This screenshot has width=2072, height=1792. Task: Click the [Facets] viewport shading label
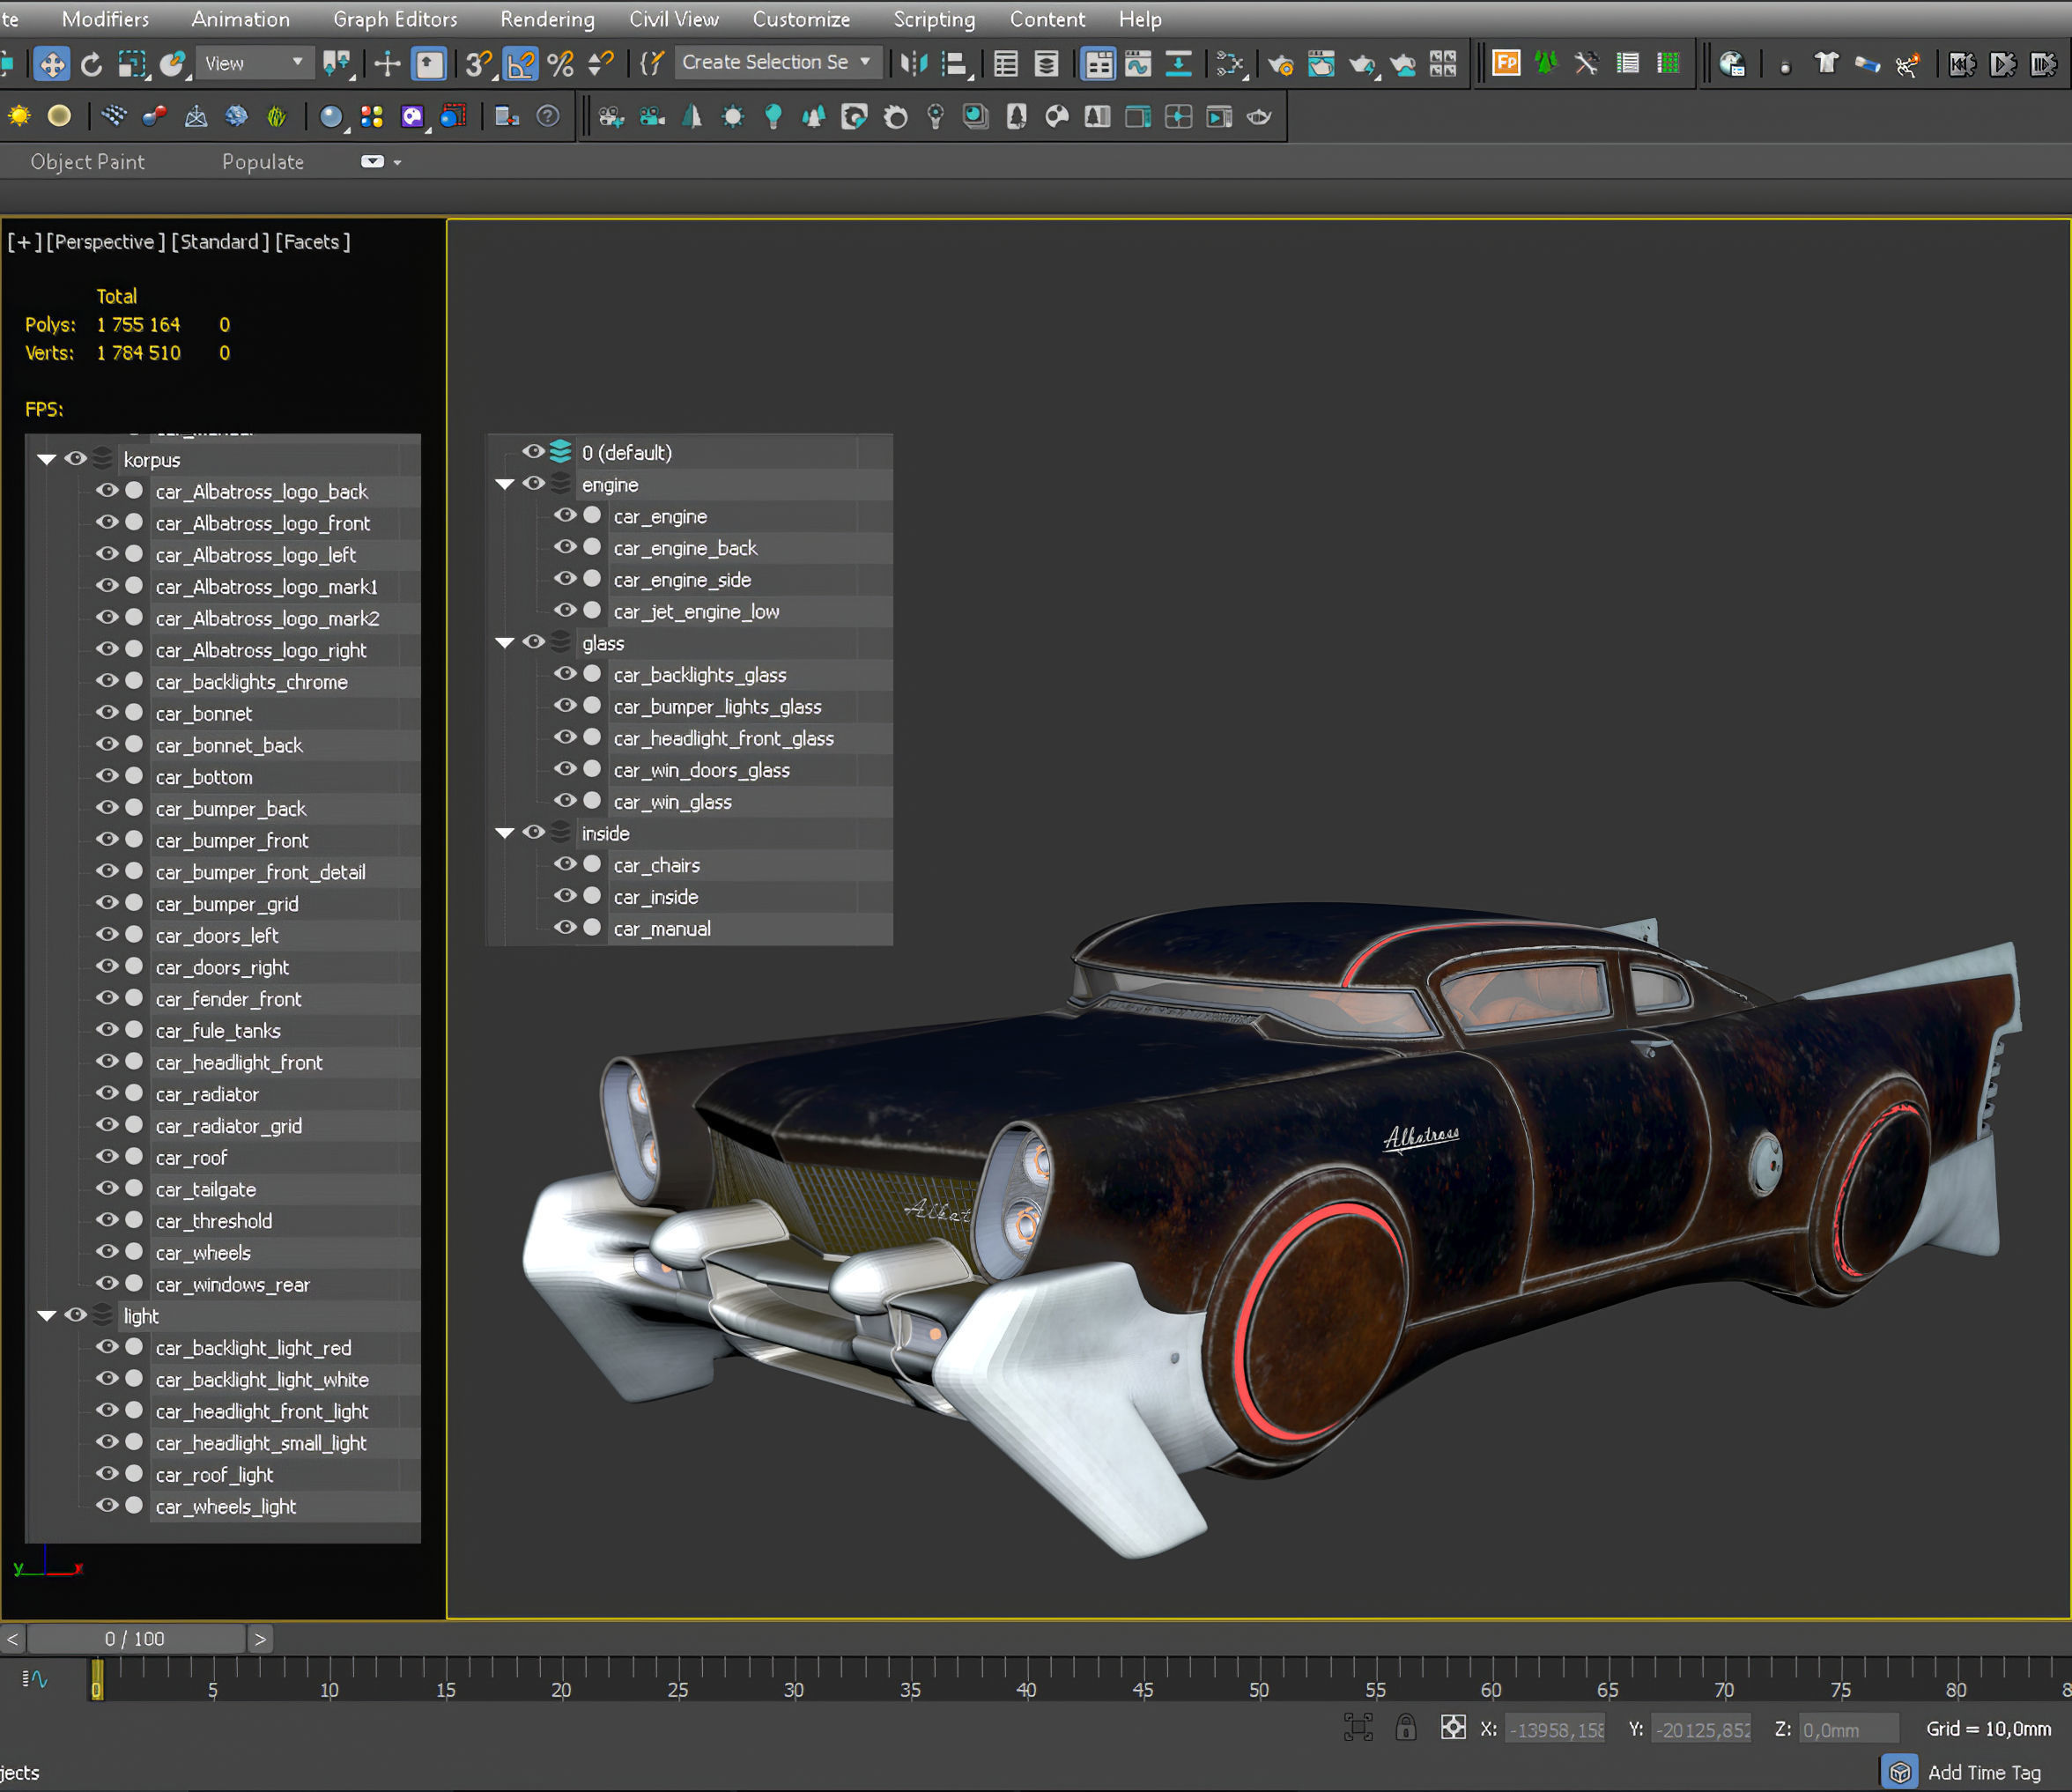(312, 242)
